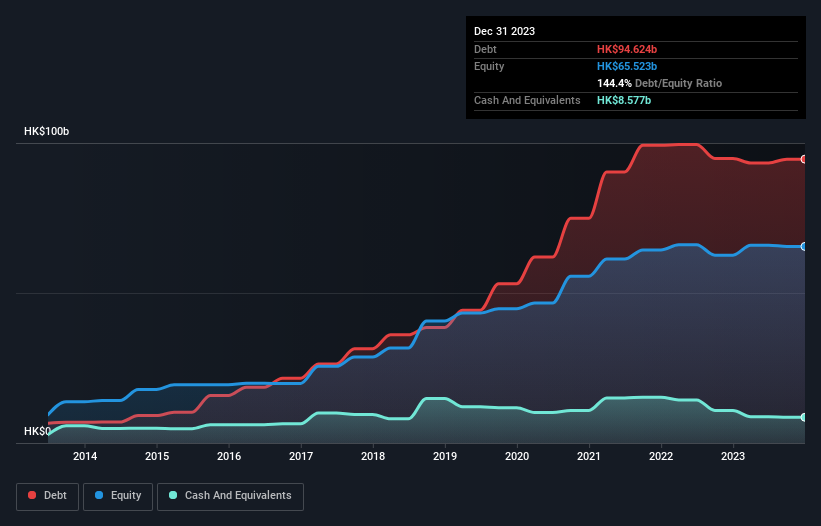The height and width of the screenshot is (526, 821).
Task: Click the 2016 x-axis label
Action: 229,456
